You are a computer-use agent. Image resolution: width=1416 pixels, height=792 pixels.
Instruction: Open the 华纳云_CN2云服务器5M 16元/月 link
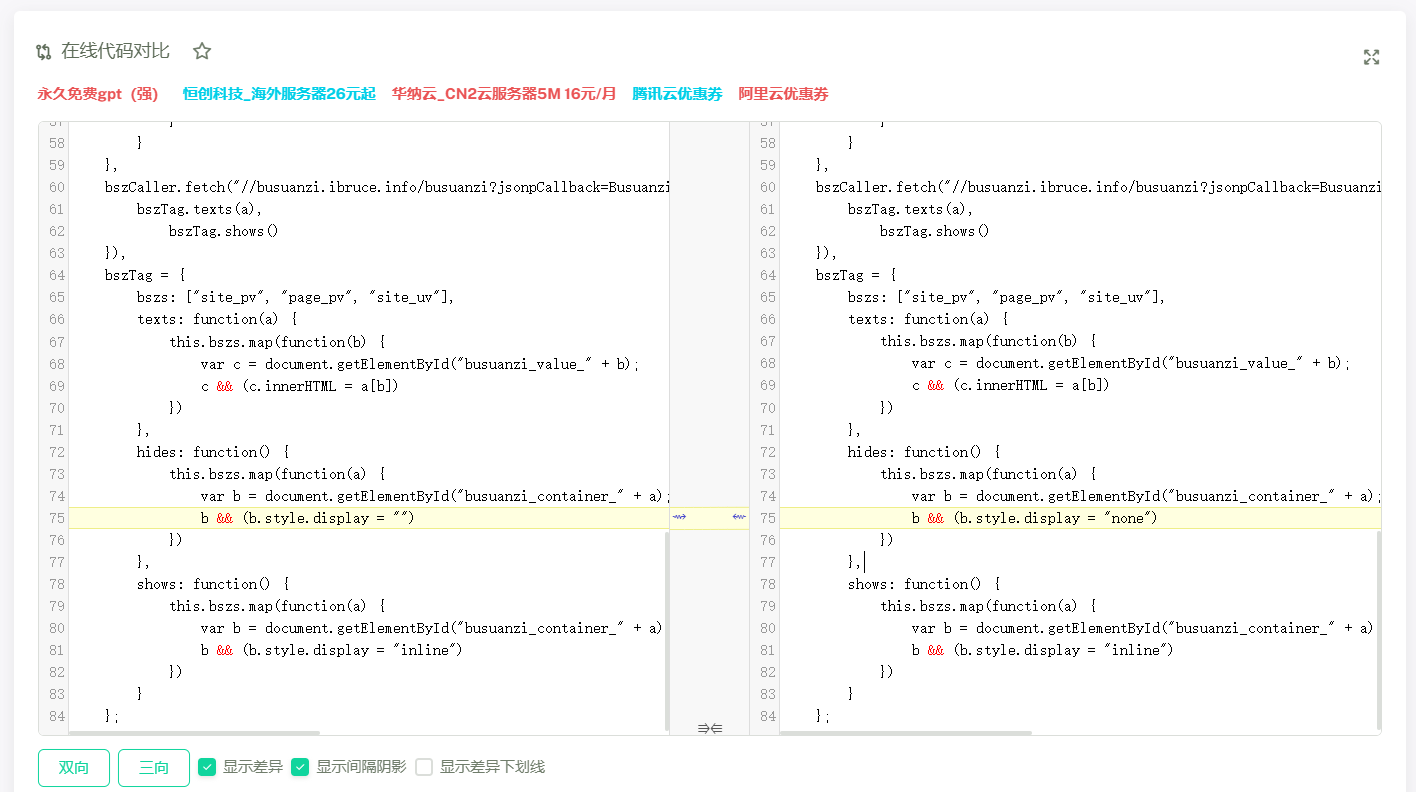point(504,94)
